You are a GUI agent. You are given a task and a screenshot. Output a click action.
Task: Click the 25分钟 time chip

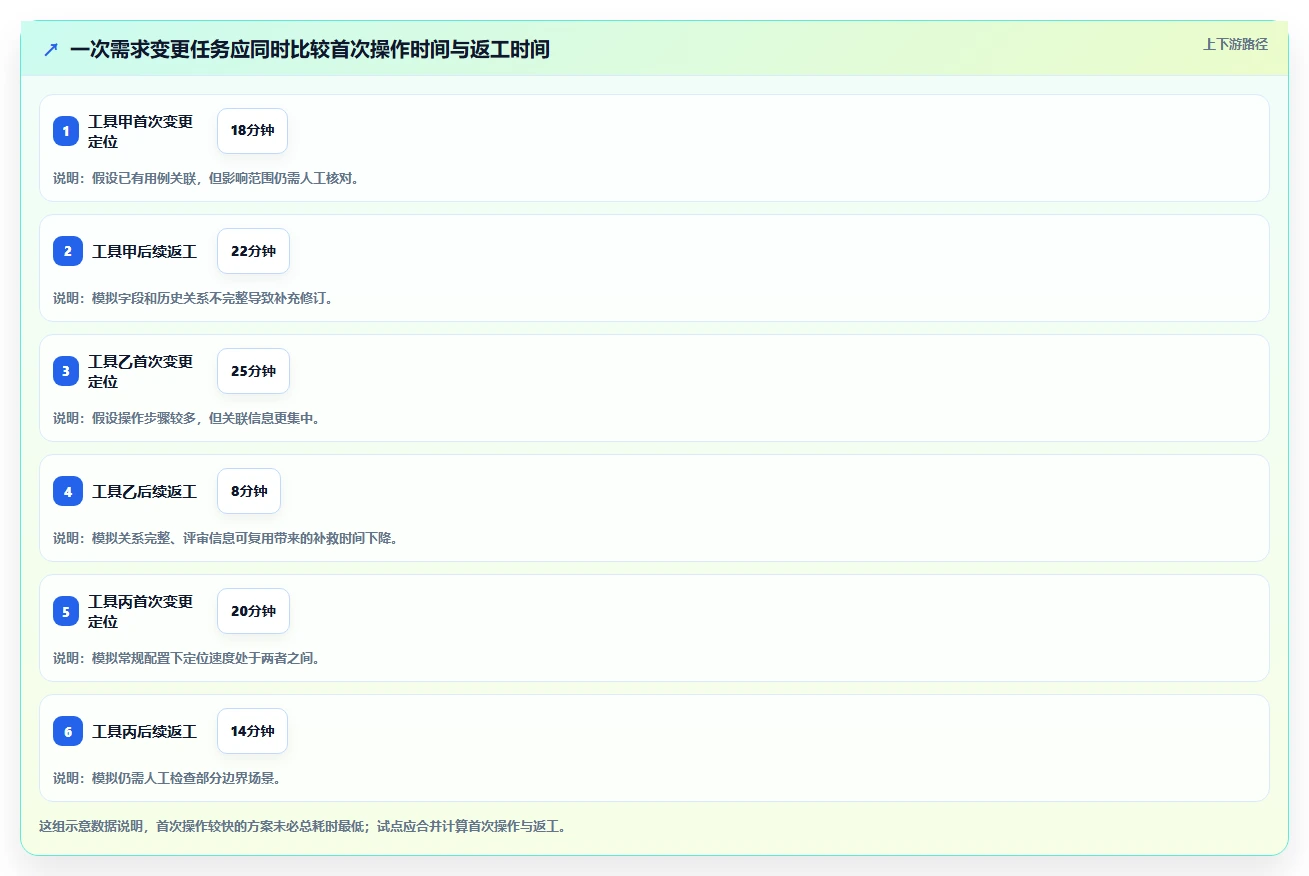(253, 371)
